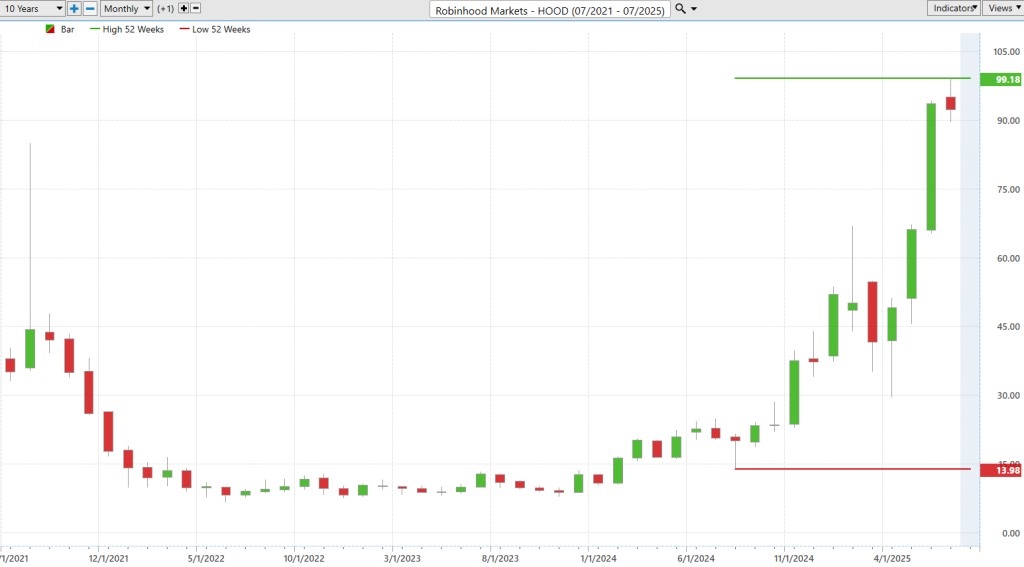Click the Robinhood Markets HOOD symbol field
Image resolution: width=1024 pixels, height=567 pixels.
click(550, 10)
